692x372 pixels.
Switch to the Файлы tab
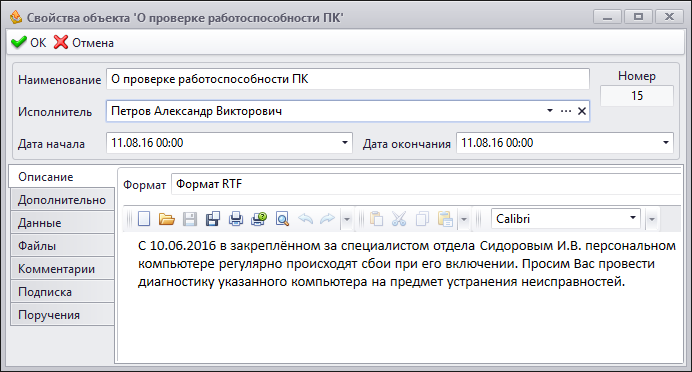point(62,246)
